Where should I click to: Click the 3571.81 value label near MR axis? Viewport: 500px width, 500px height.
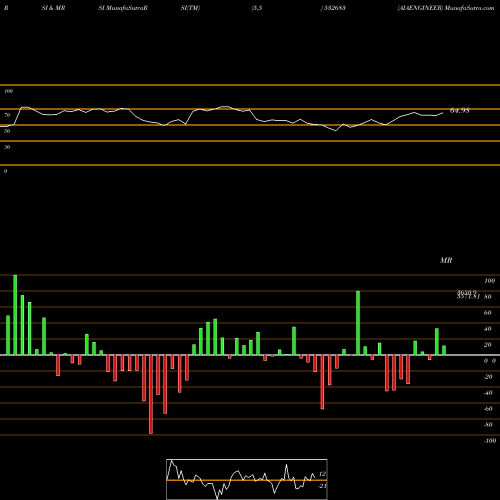tap(468, 296)
